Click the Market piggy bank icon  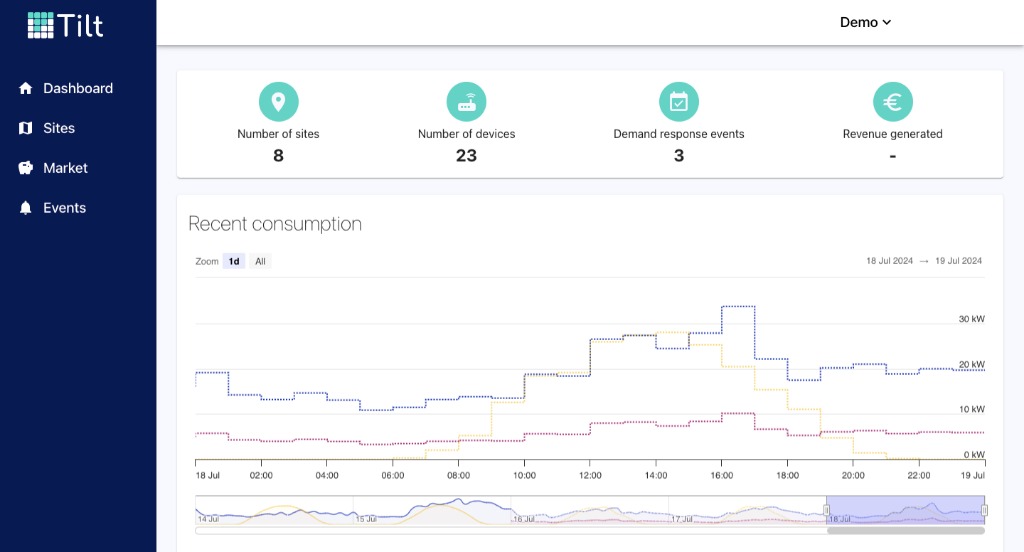coord(26,168)
